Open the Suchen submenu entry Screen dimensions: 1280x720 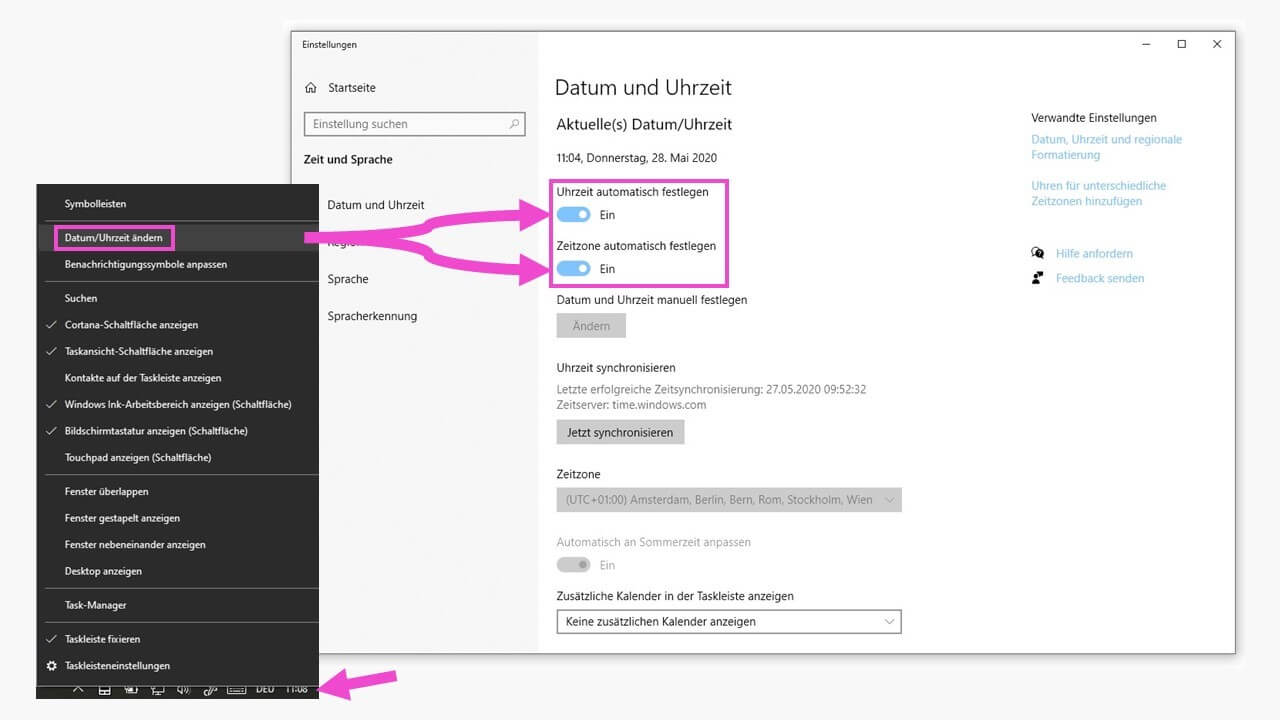[x=177, y=298]
